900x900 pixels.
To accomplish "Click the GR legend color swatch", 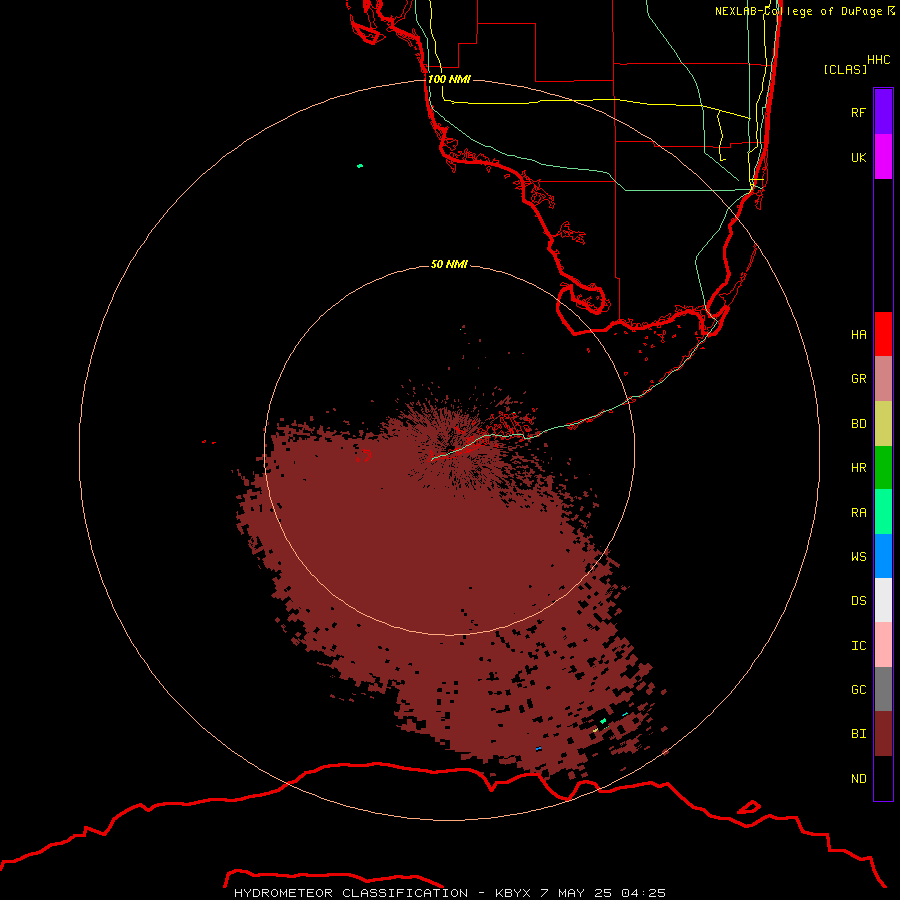I will (x=883, y=379).
